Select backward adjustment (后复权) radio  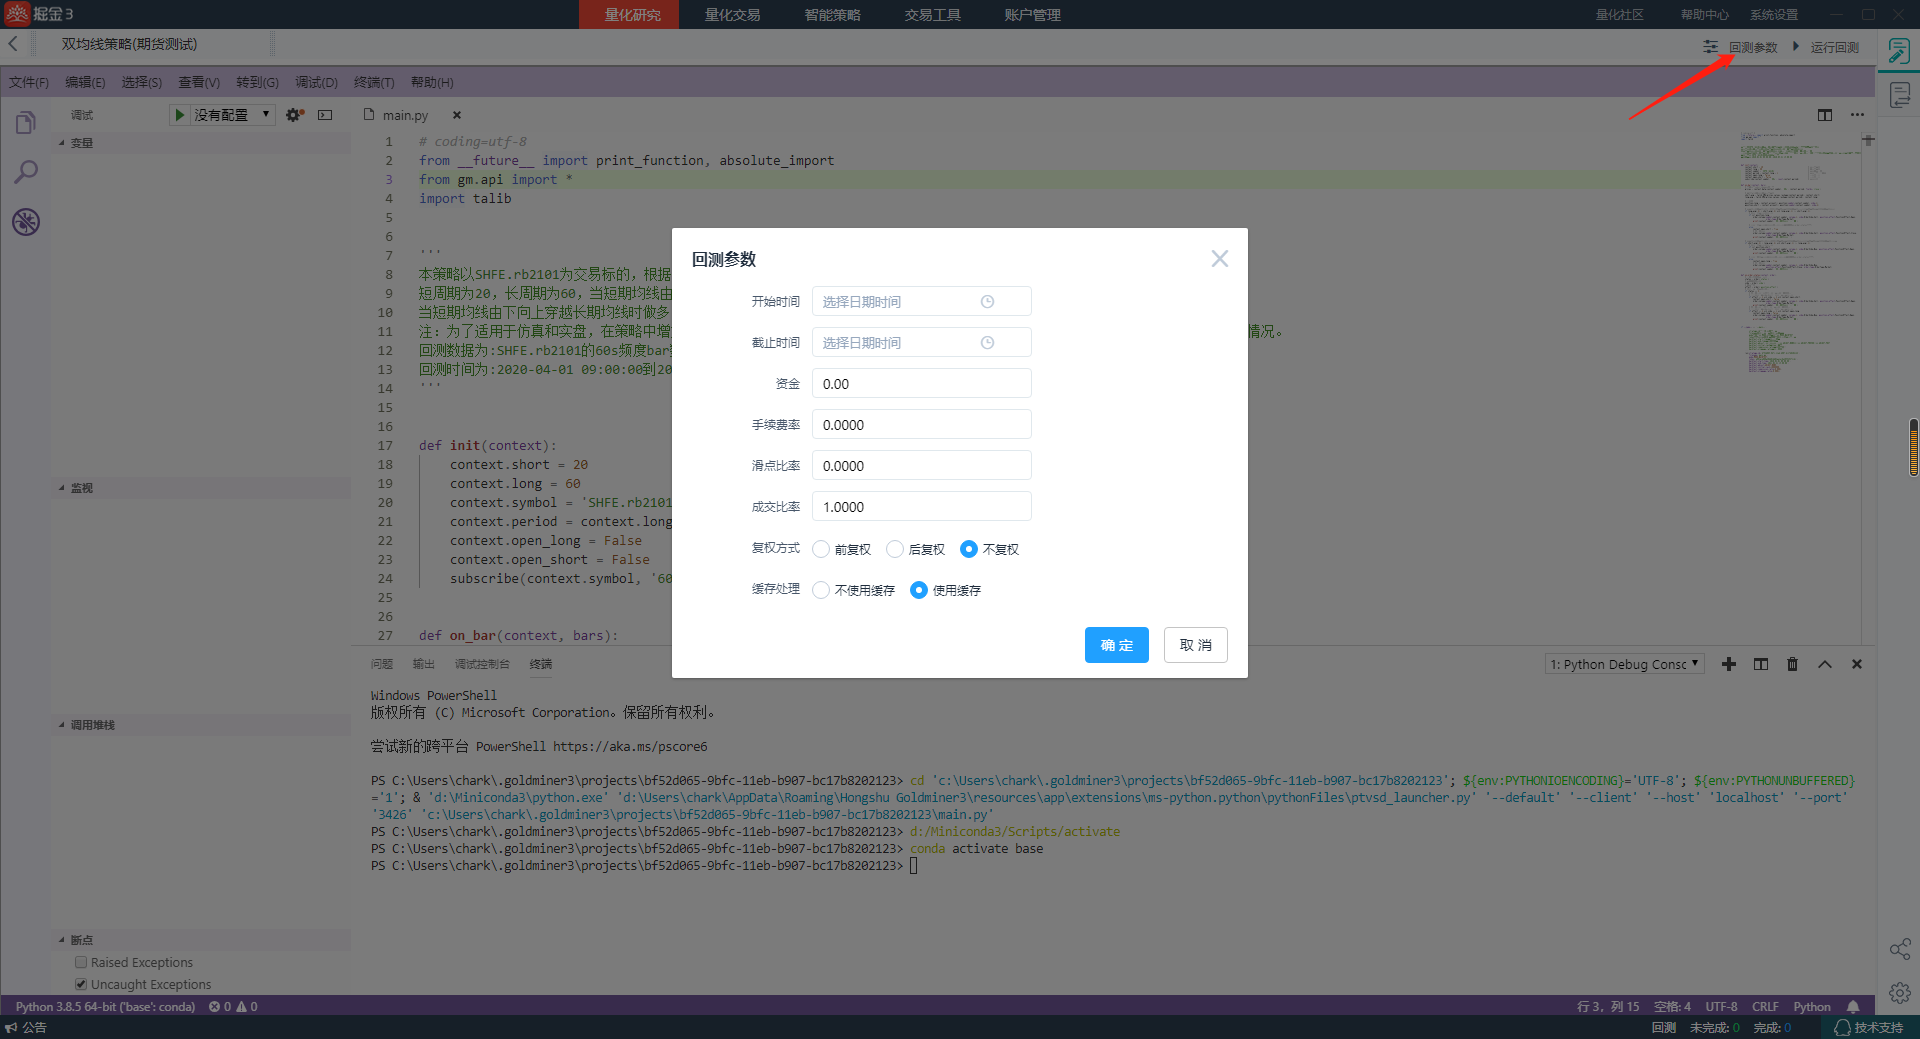(895, 549)
